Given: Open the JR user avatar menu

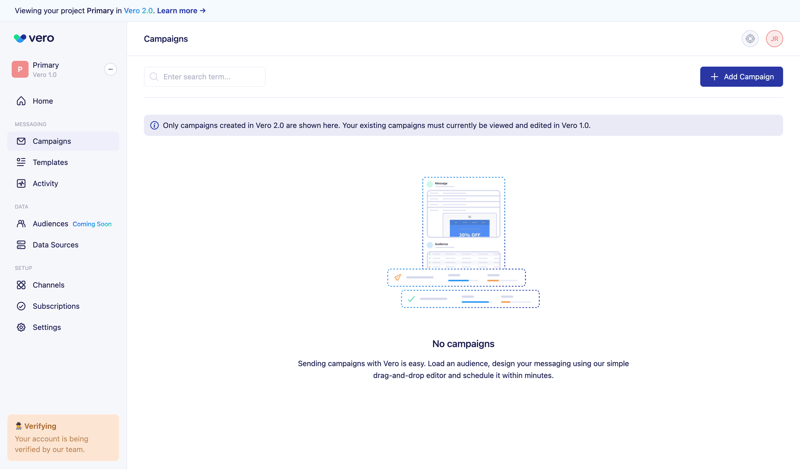Looking at the screenshot, I should point(774,39).
